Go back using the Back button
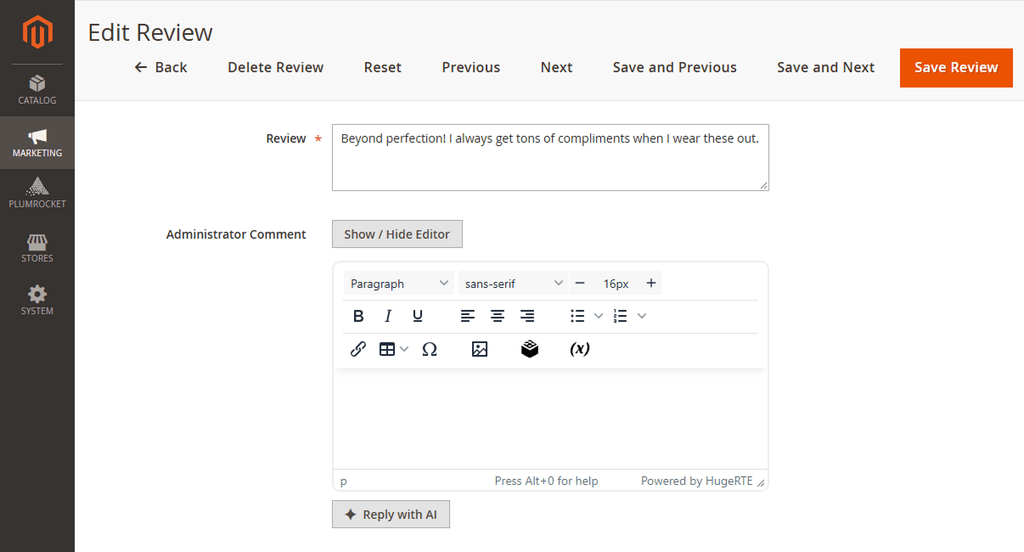 pyautogui.click(x=161, y=67)
